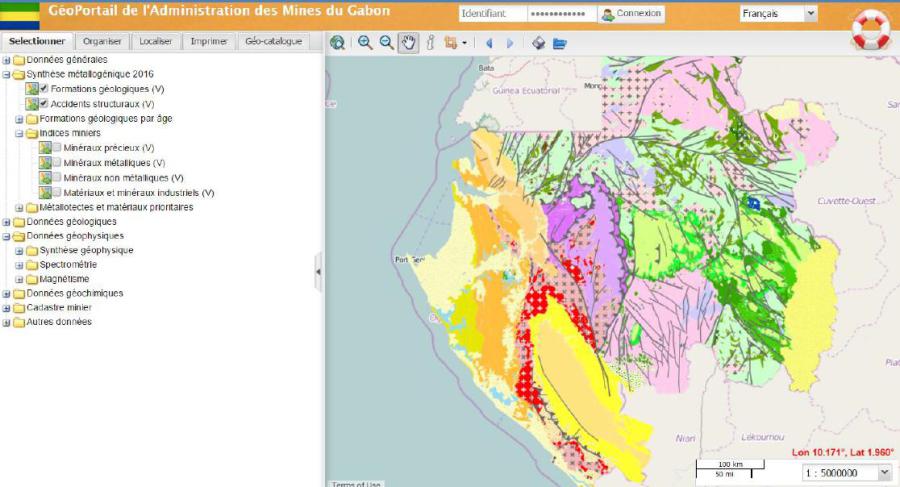Screen dimensions: 900x487
Task: Activate the pan hand tool
Action: [x=408, y=43]
